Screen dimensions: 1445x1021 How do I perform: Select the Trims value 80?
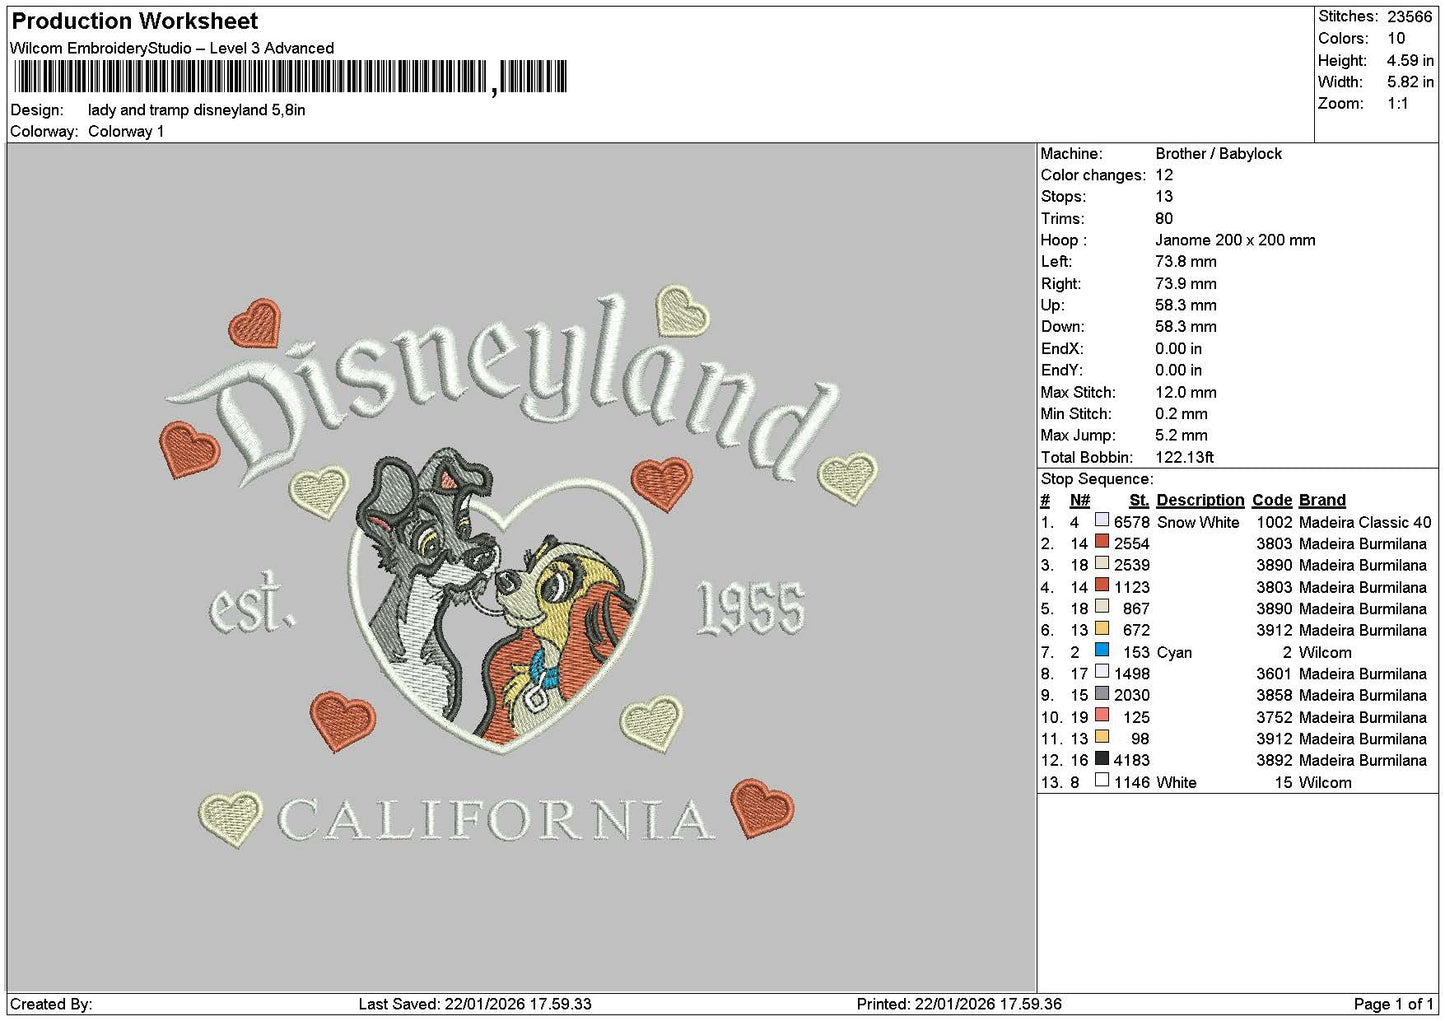click(x=1164, y=219)
